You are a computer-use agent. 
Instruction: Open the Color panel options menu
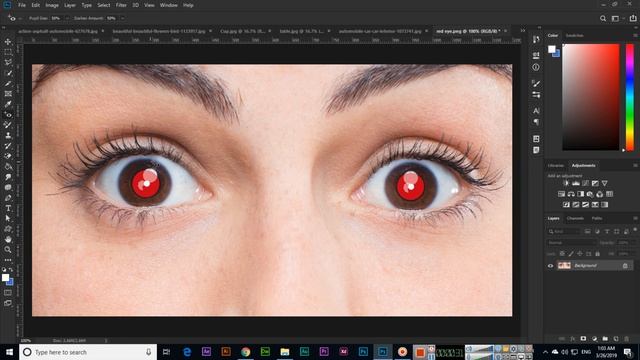click(x=635, y=36)
